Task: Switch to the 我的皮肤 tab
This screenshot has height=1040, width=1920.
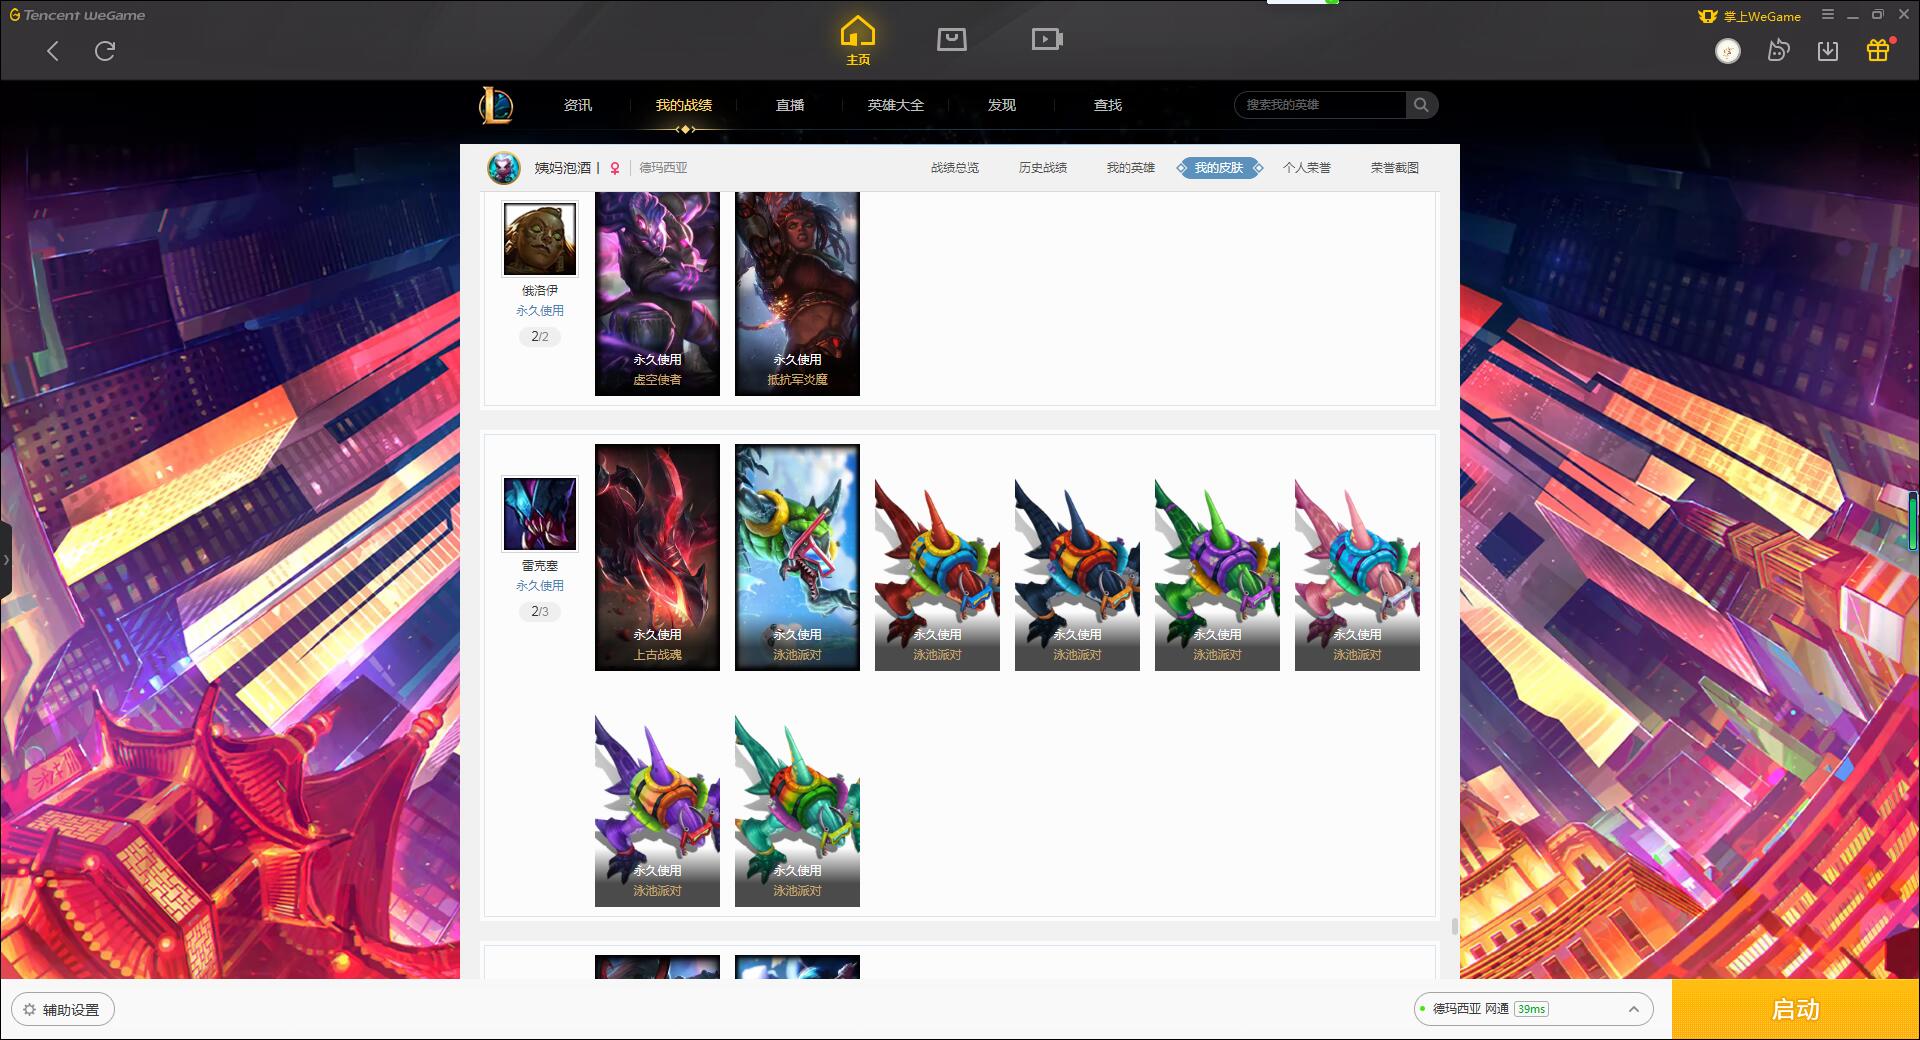Action: (x=1219, y=168)
